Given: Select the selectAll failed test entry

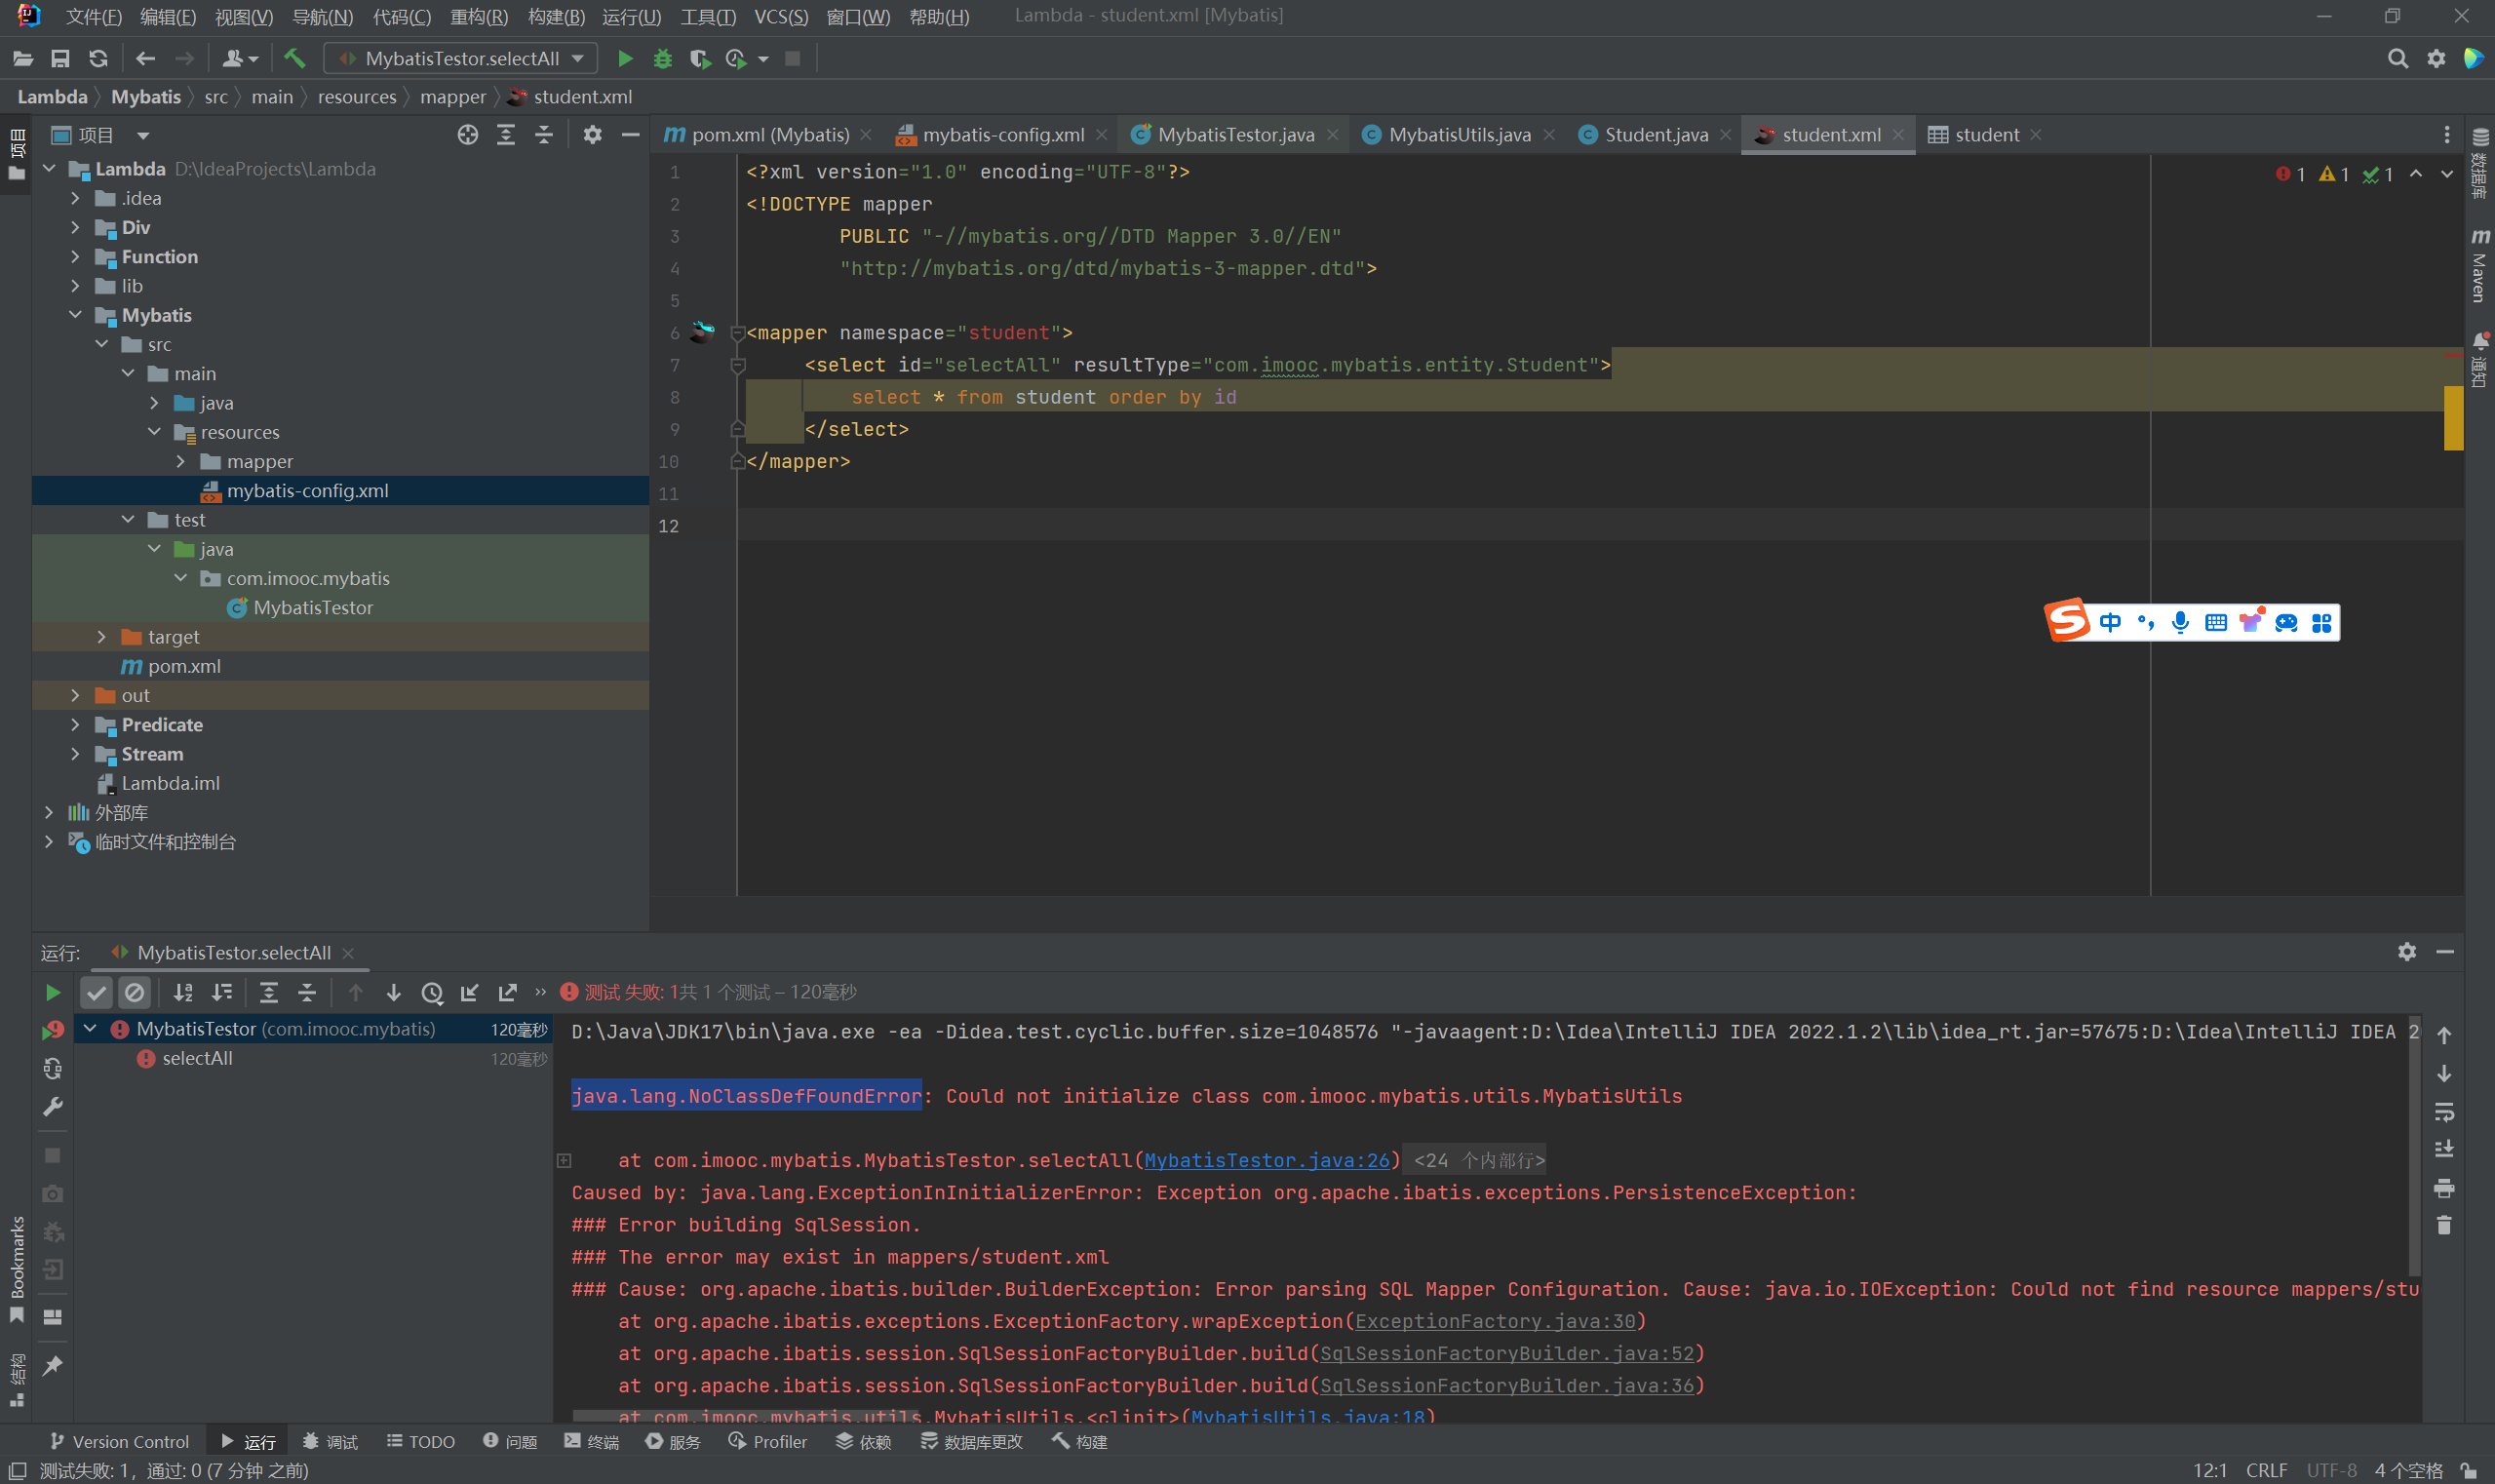Looking at the screenshot, I should point(197,1058).
